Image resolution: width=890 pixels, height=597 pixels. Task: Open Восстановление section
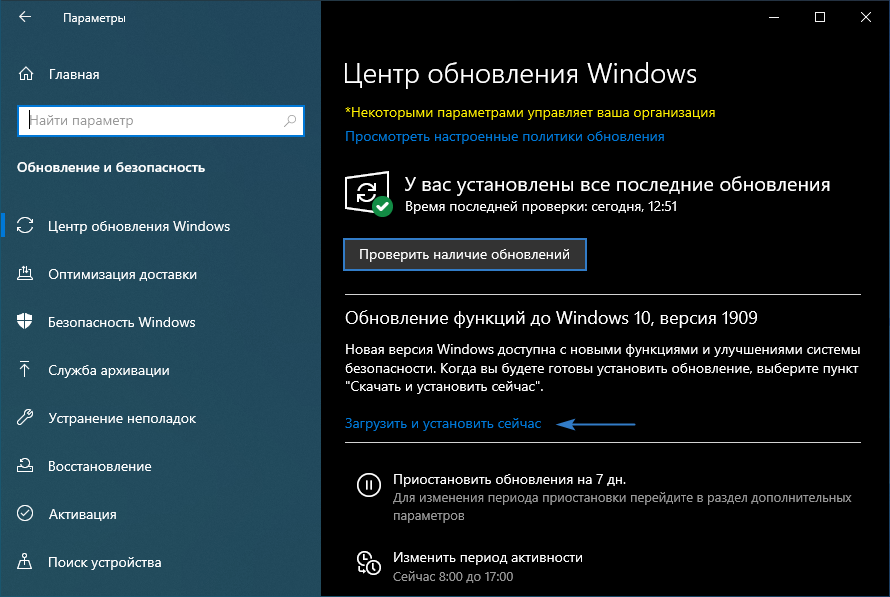click(100, 466)
